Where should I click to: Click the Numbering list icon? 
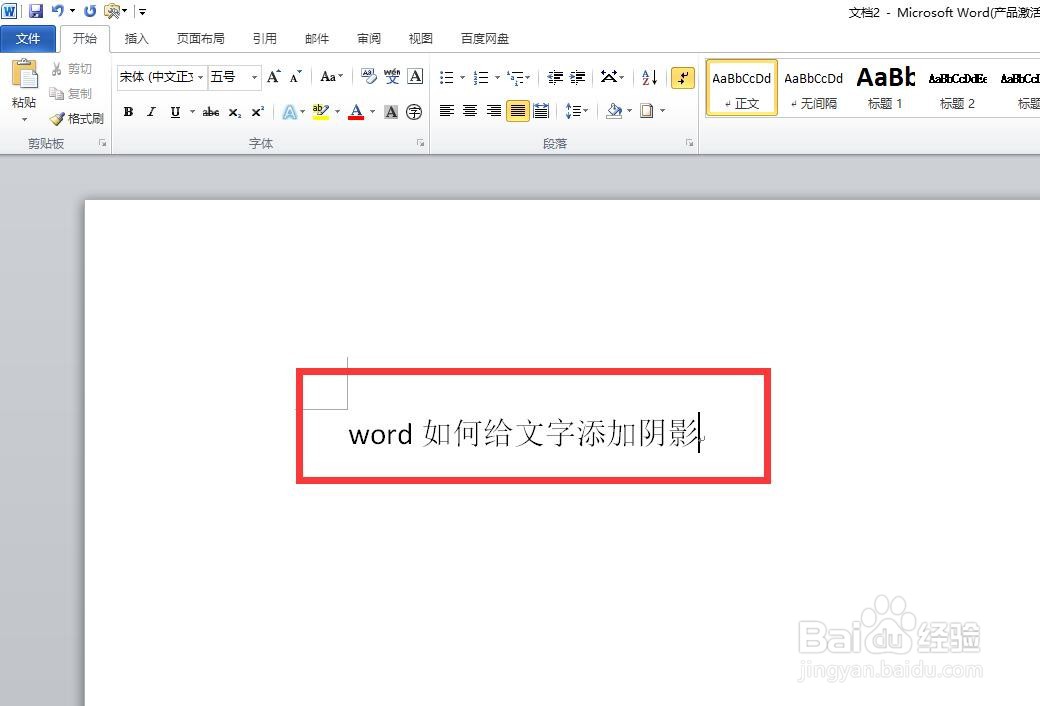coord(482,78)
